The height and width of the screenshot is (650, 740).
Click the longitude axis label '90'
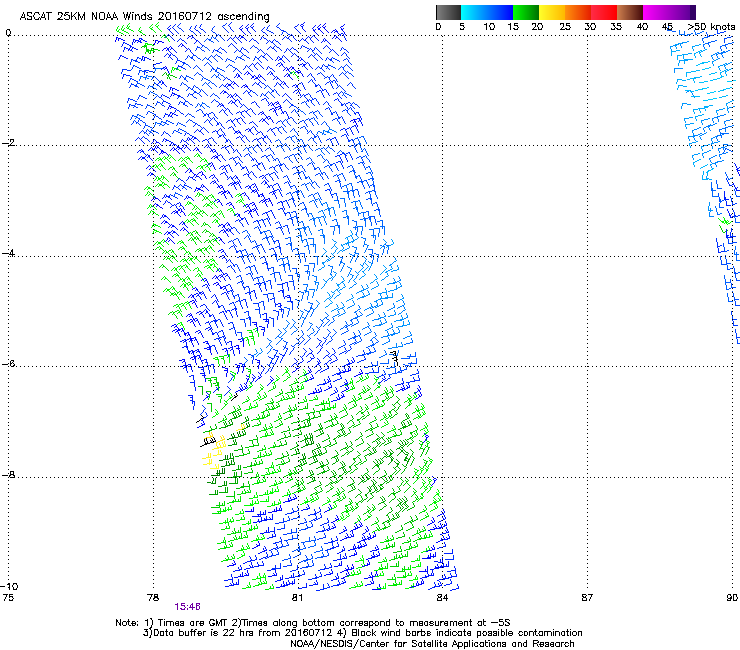tap(732, 598)
